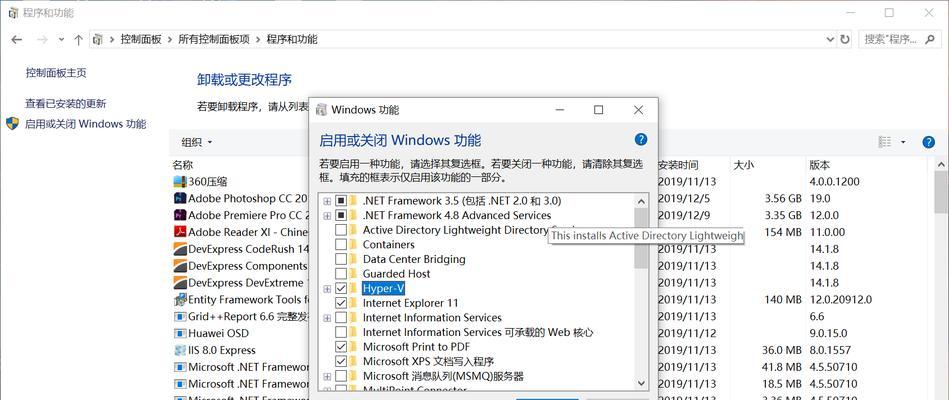Open address bar history dropdown arrow
The height and width of the screenshot is (400, 949).
830,39
